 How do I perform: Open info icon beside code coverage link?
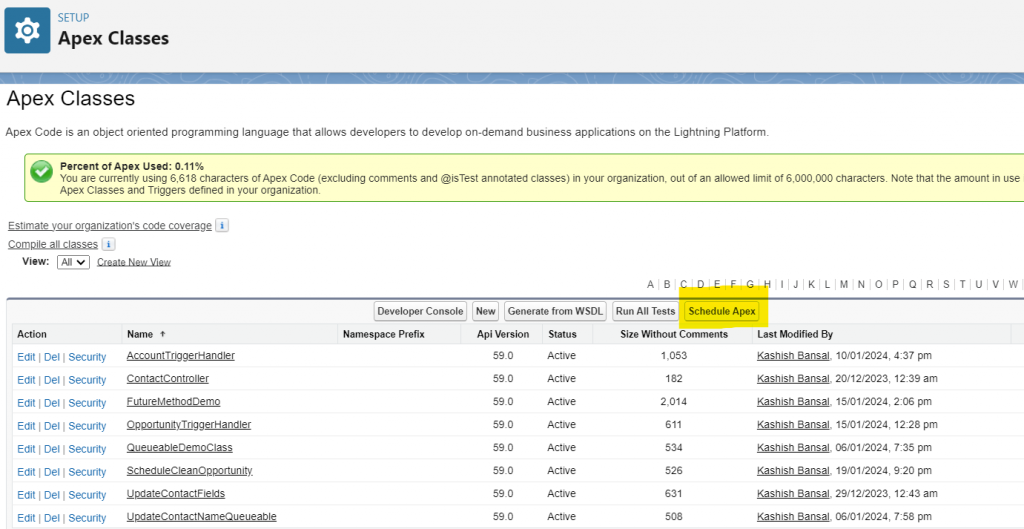click(x=222, y=225)
